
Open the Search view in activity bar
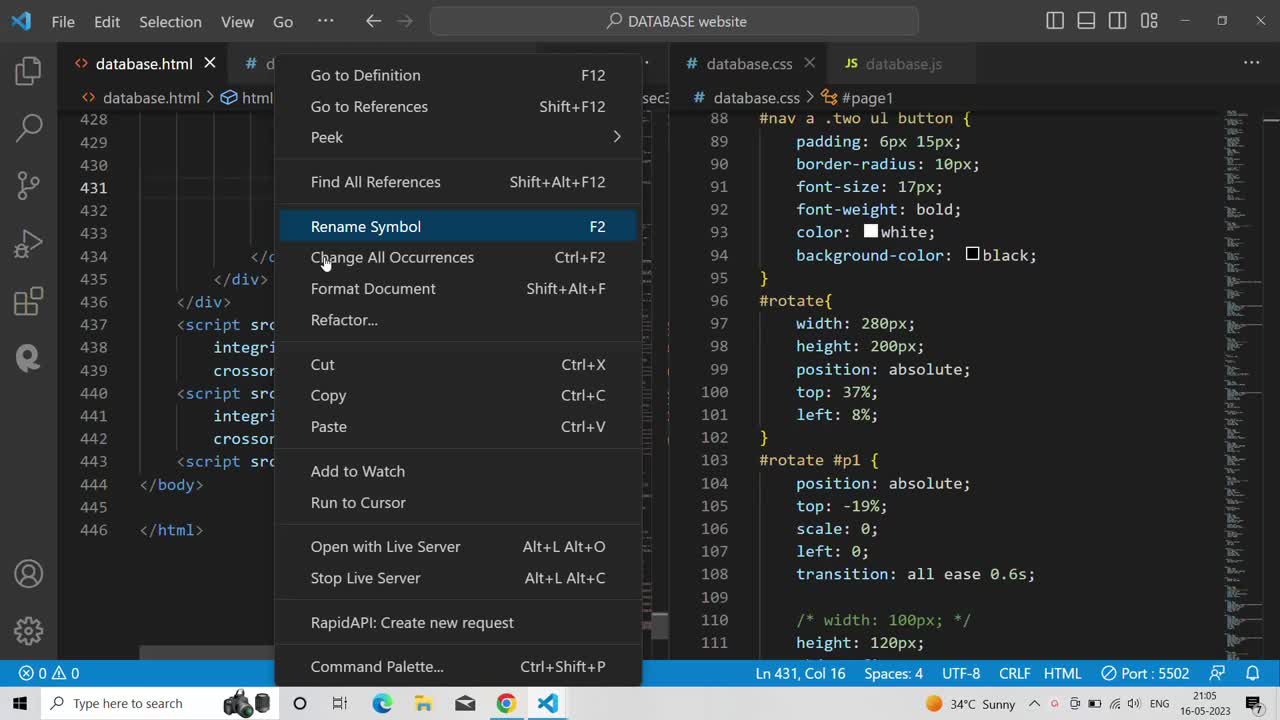click(29, 127)
